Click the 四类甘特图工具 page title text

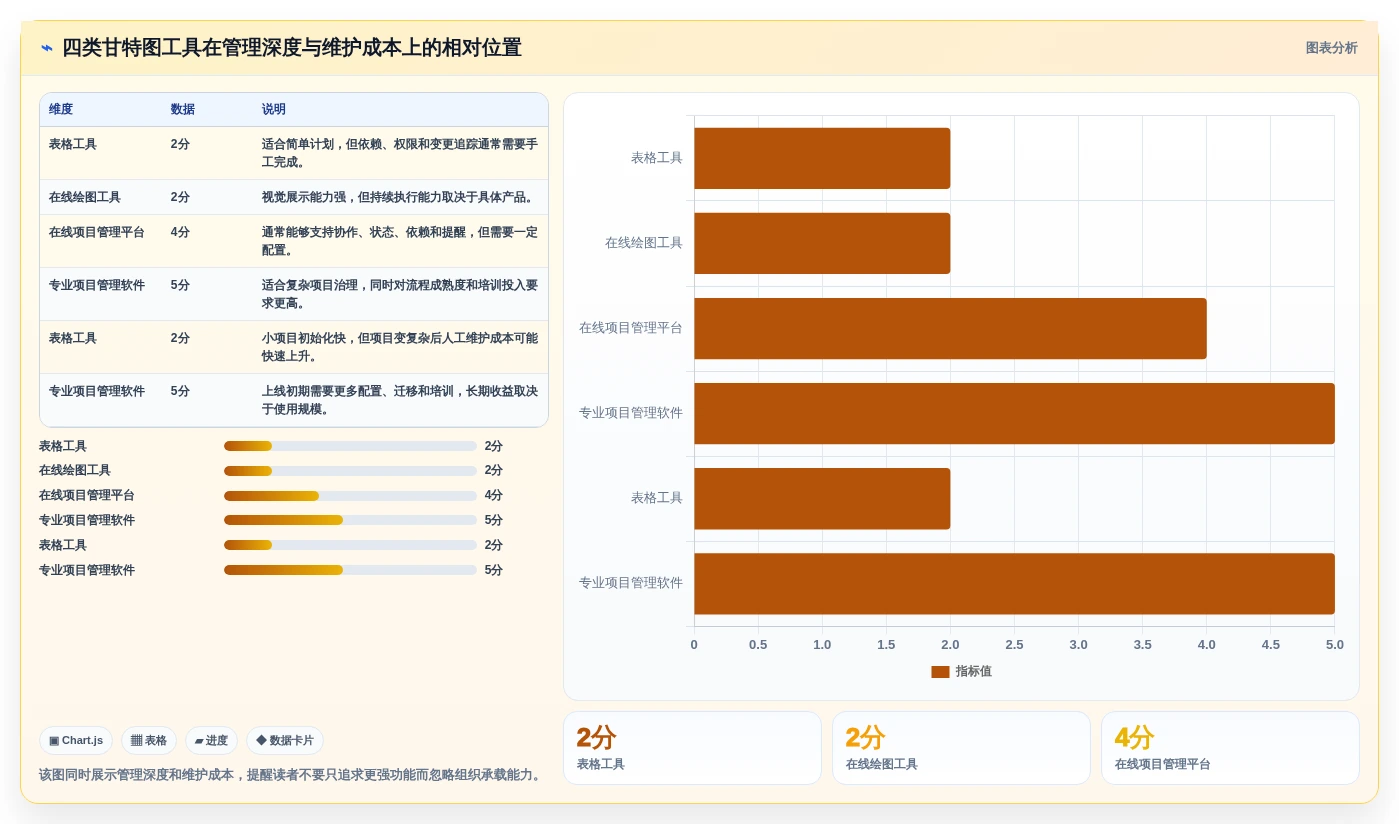(x=292, y=48)
